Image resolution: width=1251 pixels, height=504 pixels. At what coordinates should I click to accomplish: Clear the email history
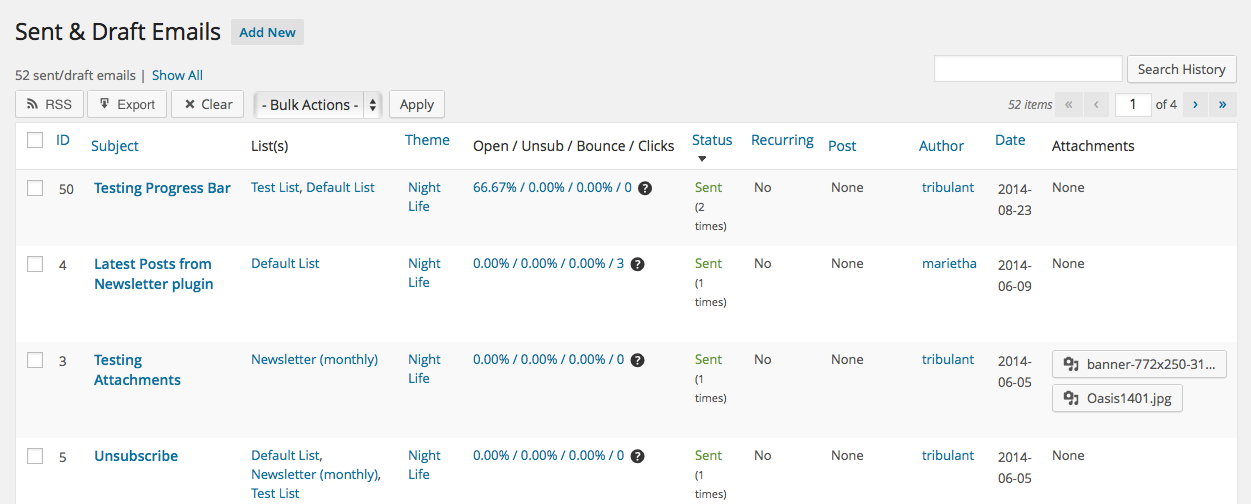pos(207,104)
